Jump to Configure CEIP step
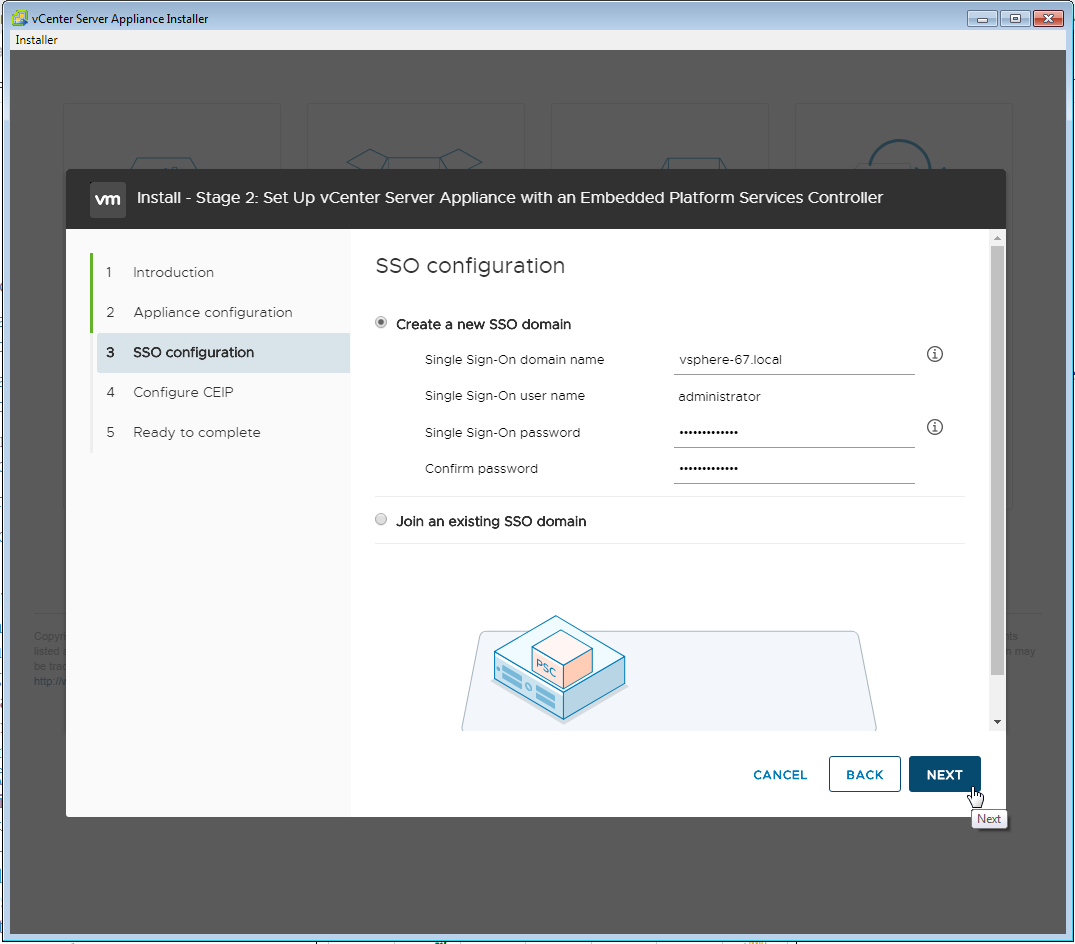 [x=183, y=392]
